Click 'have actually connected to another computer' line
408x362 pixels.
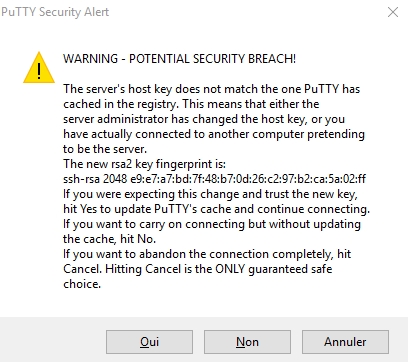[x=214, y=134]
